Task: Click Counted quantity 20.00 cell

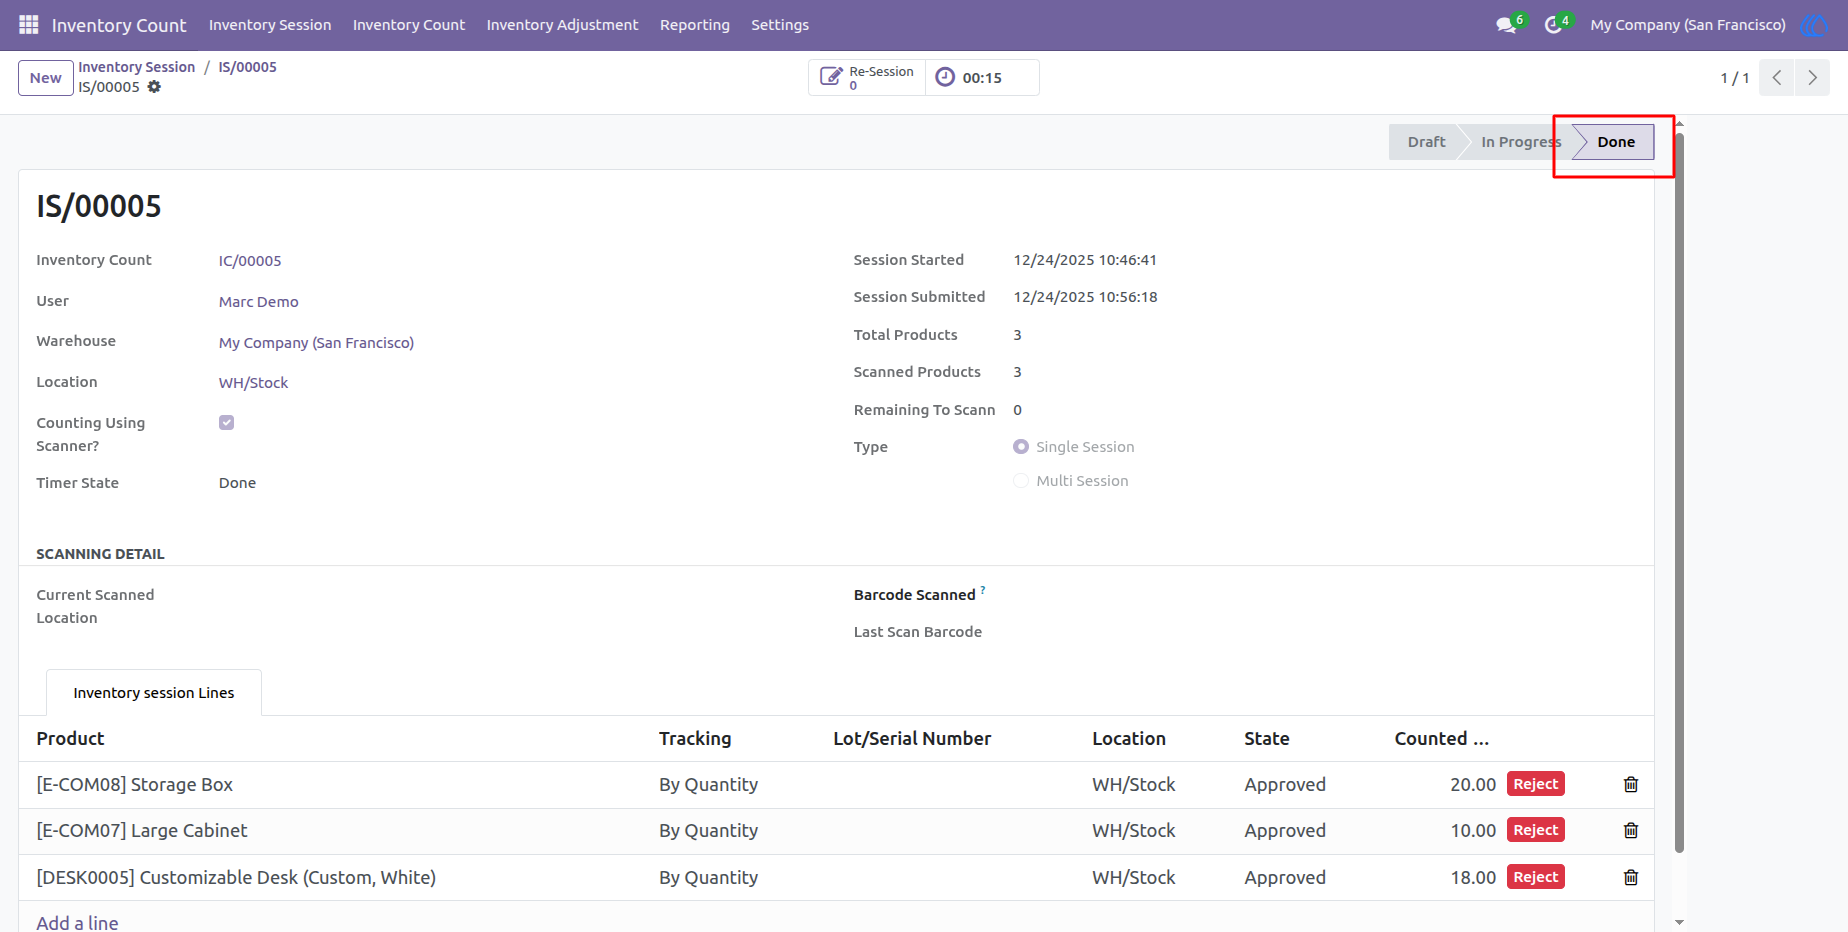Action: 1473,785
